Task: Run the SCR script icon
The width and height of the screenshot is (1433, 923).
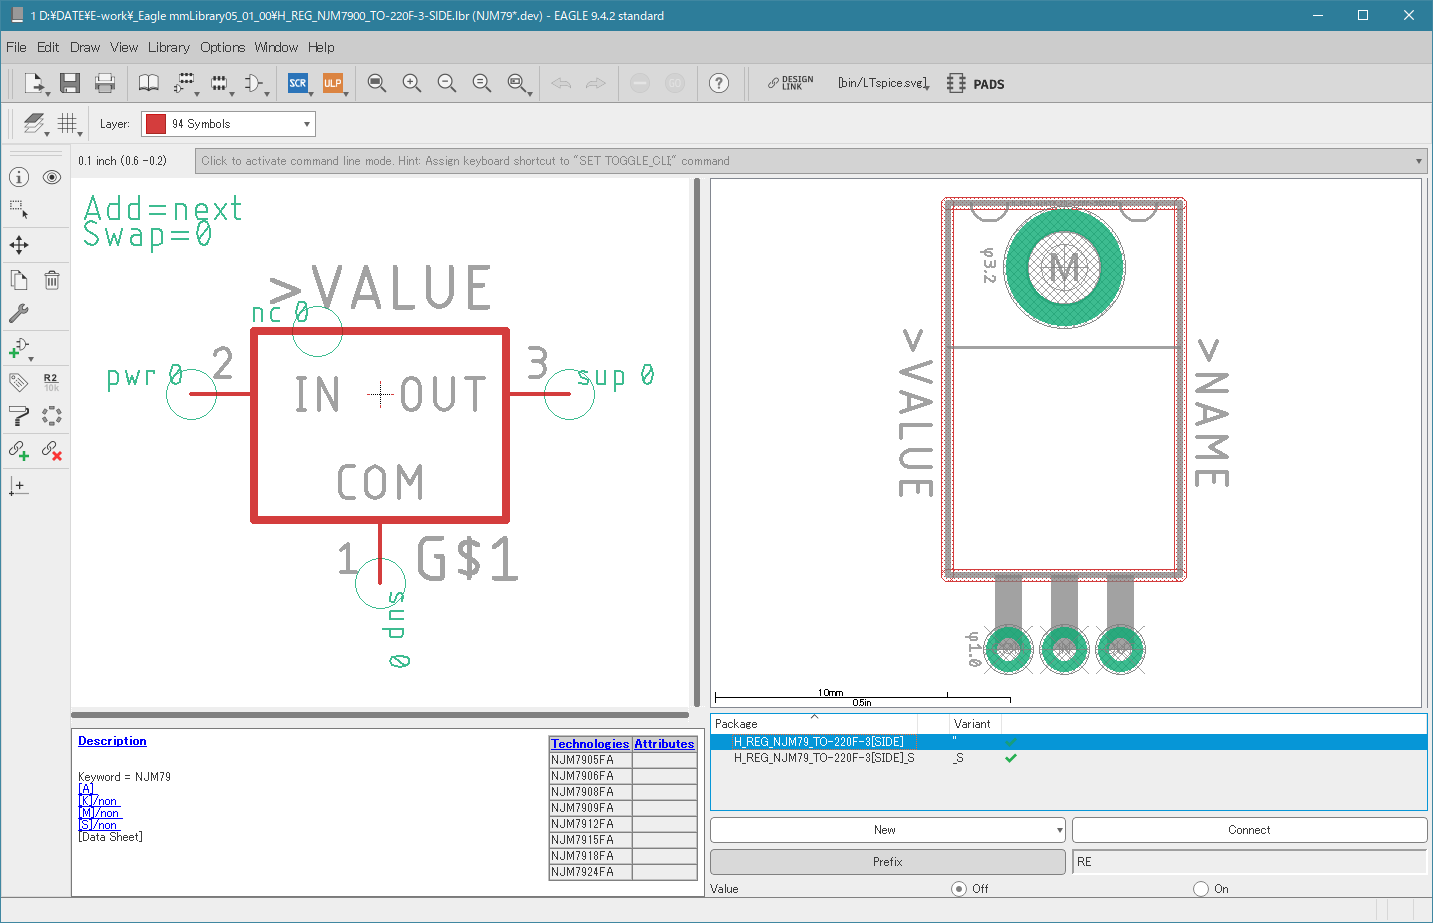Action: (298, 83)
